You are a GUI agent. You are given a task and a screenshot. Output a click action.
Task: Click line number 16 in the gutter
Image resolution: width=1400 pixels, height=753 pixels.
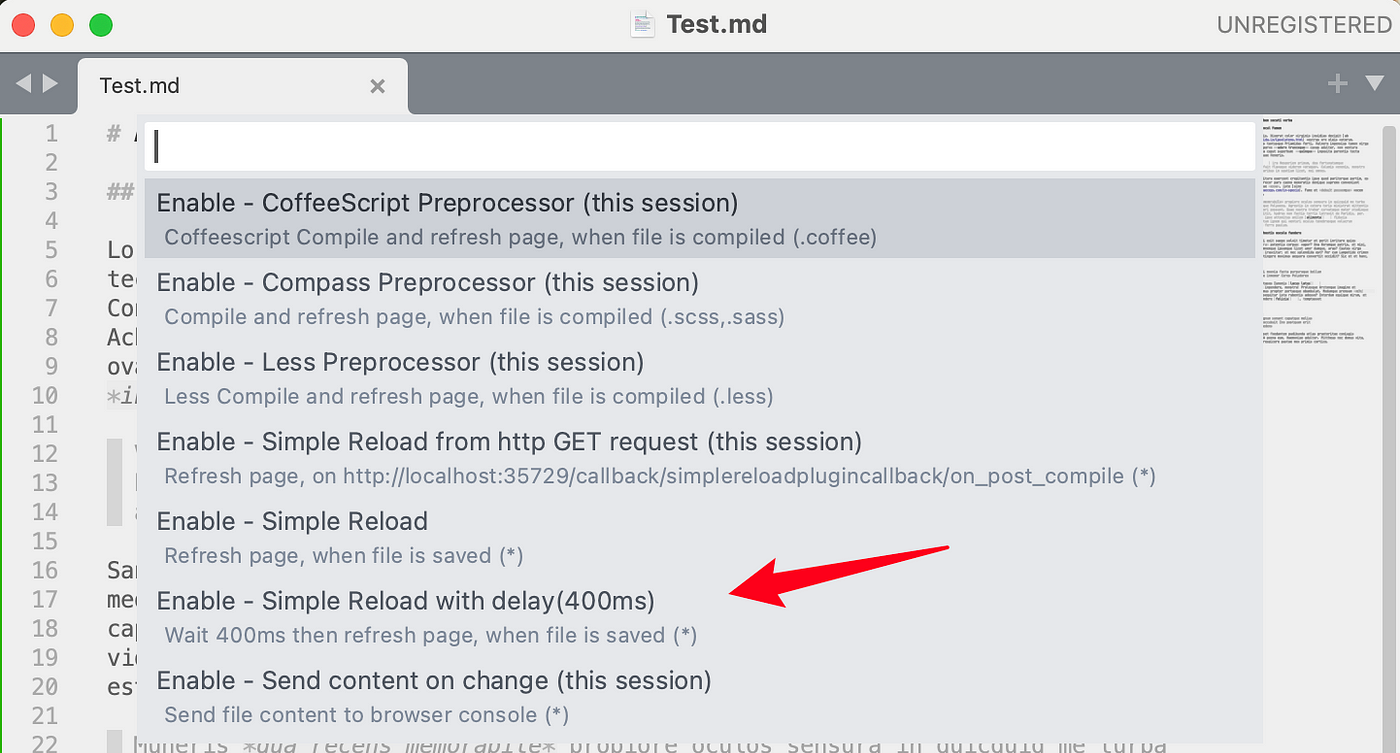pyautogui.click(x=44, y=570)
